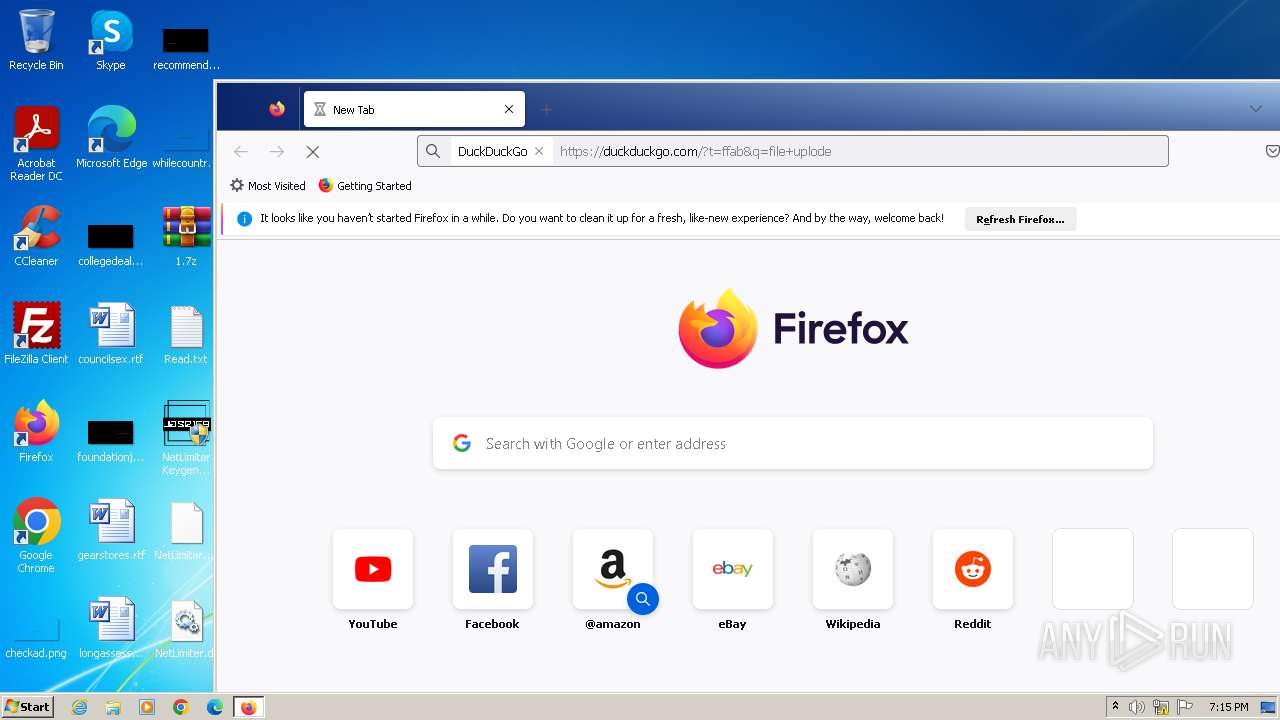This screenshot has width=1280, height=720.
Task: Open Action Center flag icon in tray
Action: point(1185,707)
